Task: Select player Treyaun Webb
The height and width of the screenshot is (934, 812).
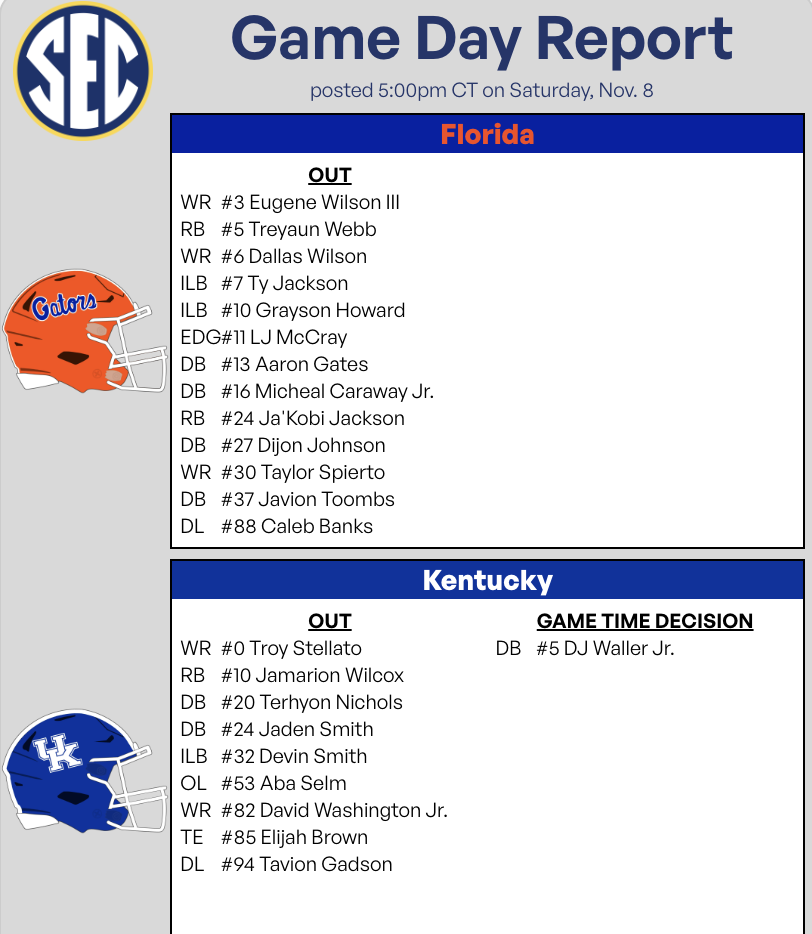Action: click(312, 229)
